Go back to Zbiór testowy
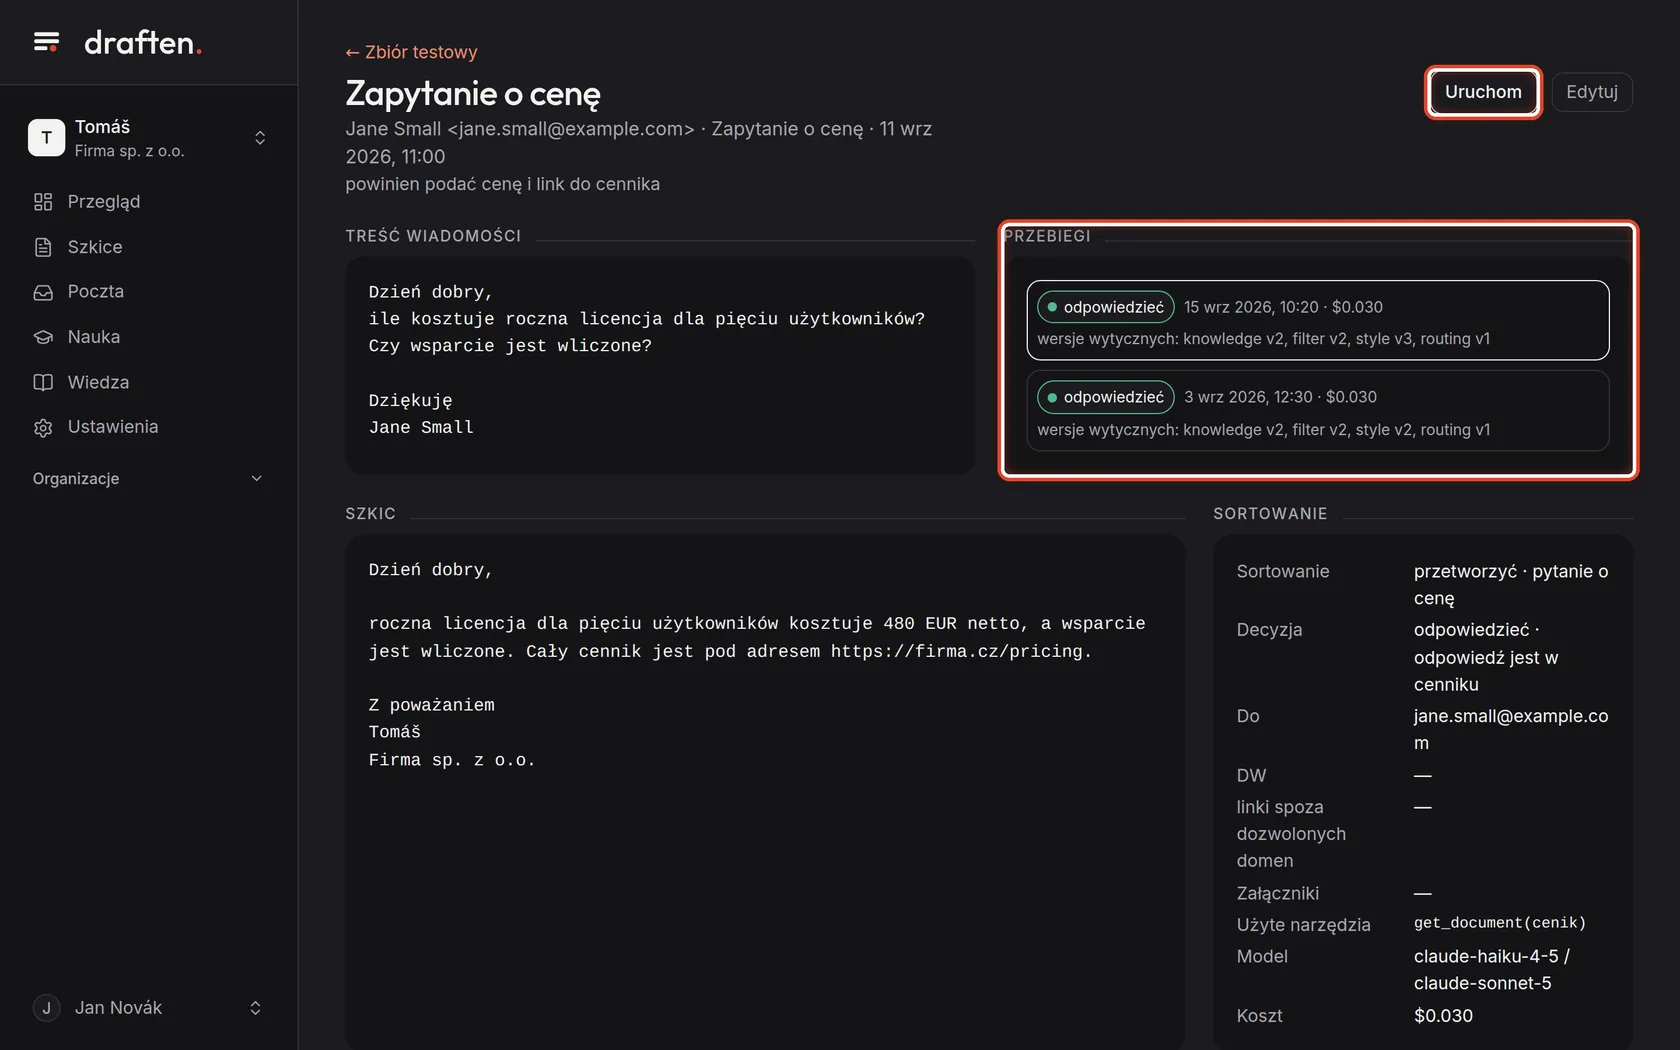 pos(411,52)
